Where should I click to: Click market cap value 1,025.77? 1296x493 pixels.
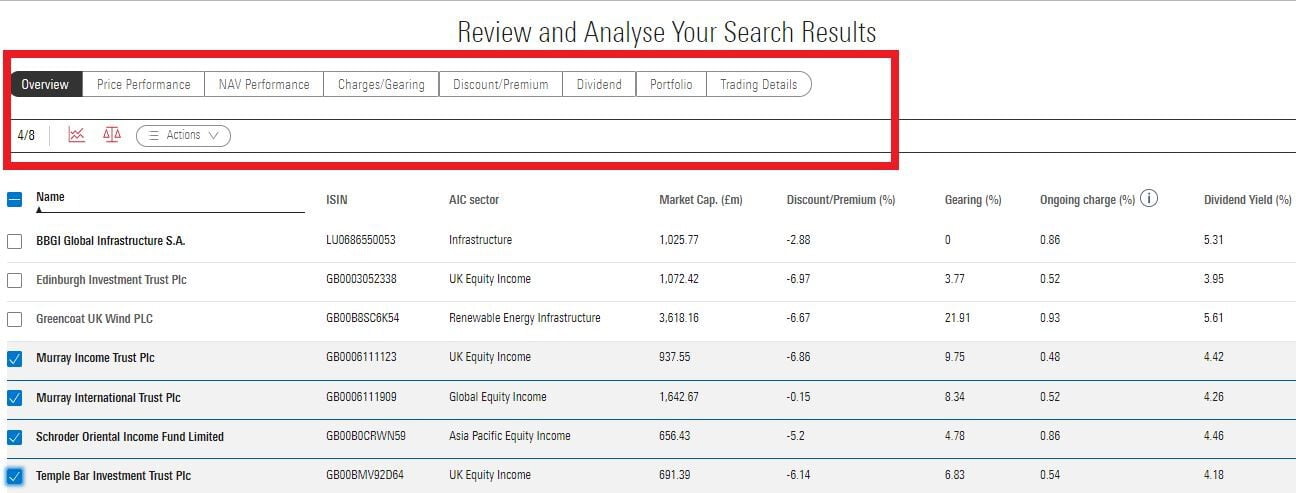point(679,240)
